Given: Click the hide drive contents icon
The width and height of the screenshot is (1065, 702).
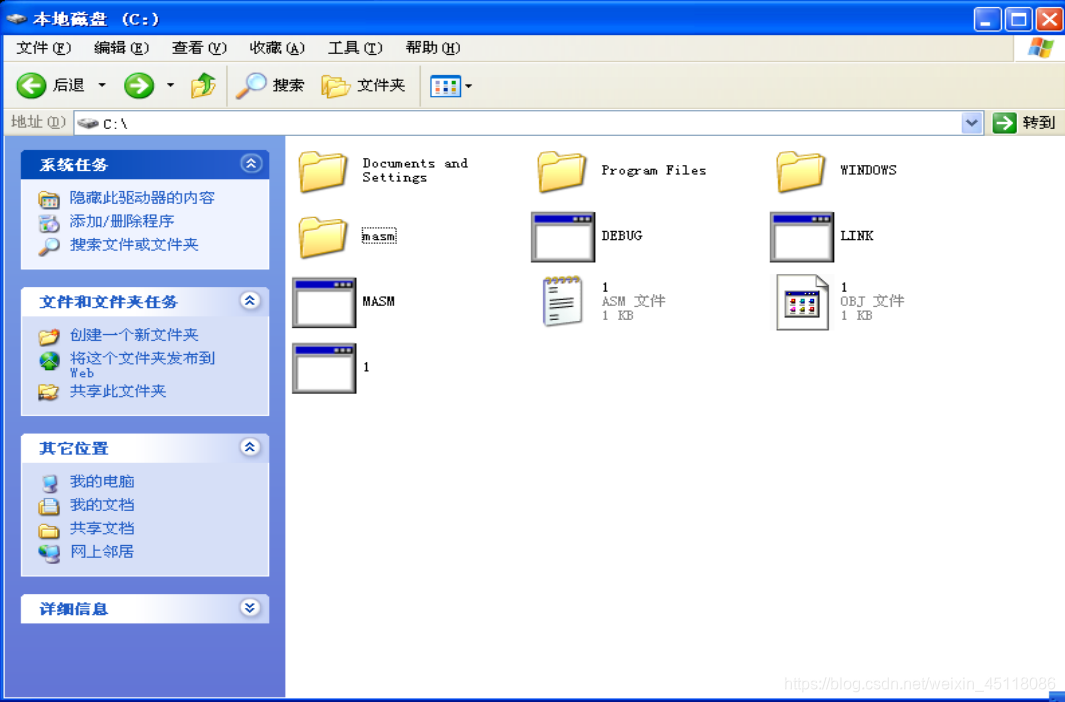Looking at the screenshot, I should [x=49, y=200].
